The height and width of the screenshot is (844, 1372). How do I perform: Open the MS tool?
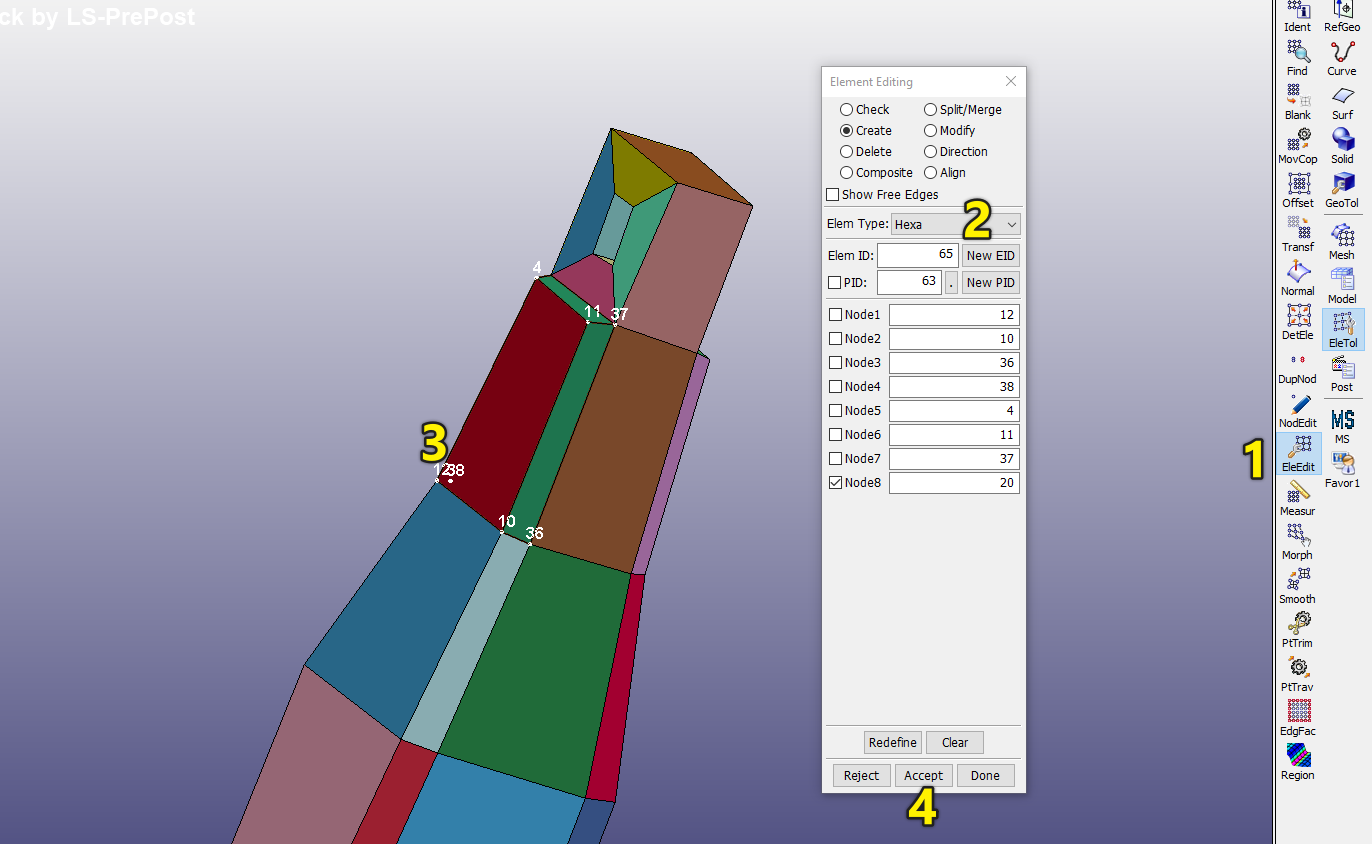click(1342, 425)
